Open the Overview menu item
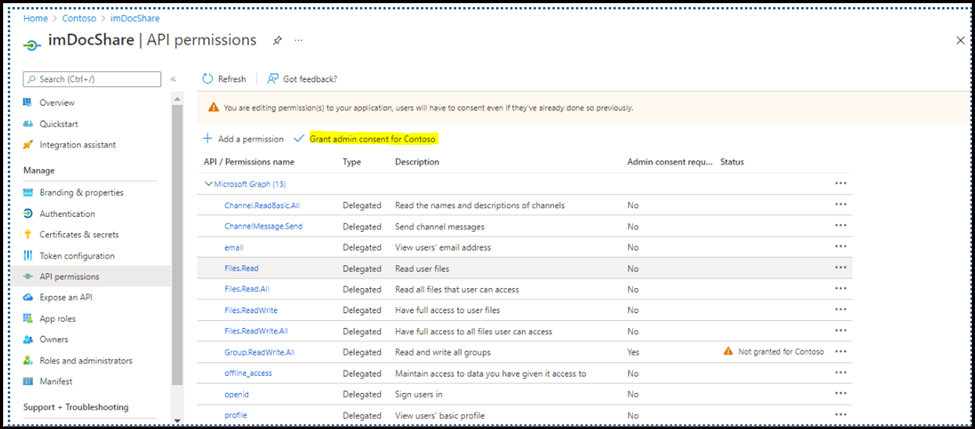 pos(57,103)
